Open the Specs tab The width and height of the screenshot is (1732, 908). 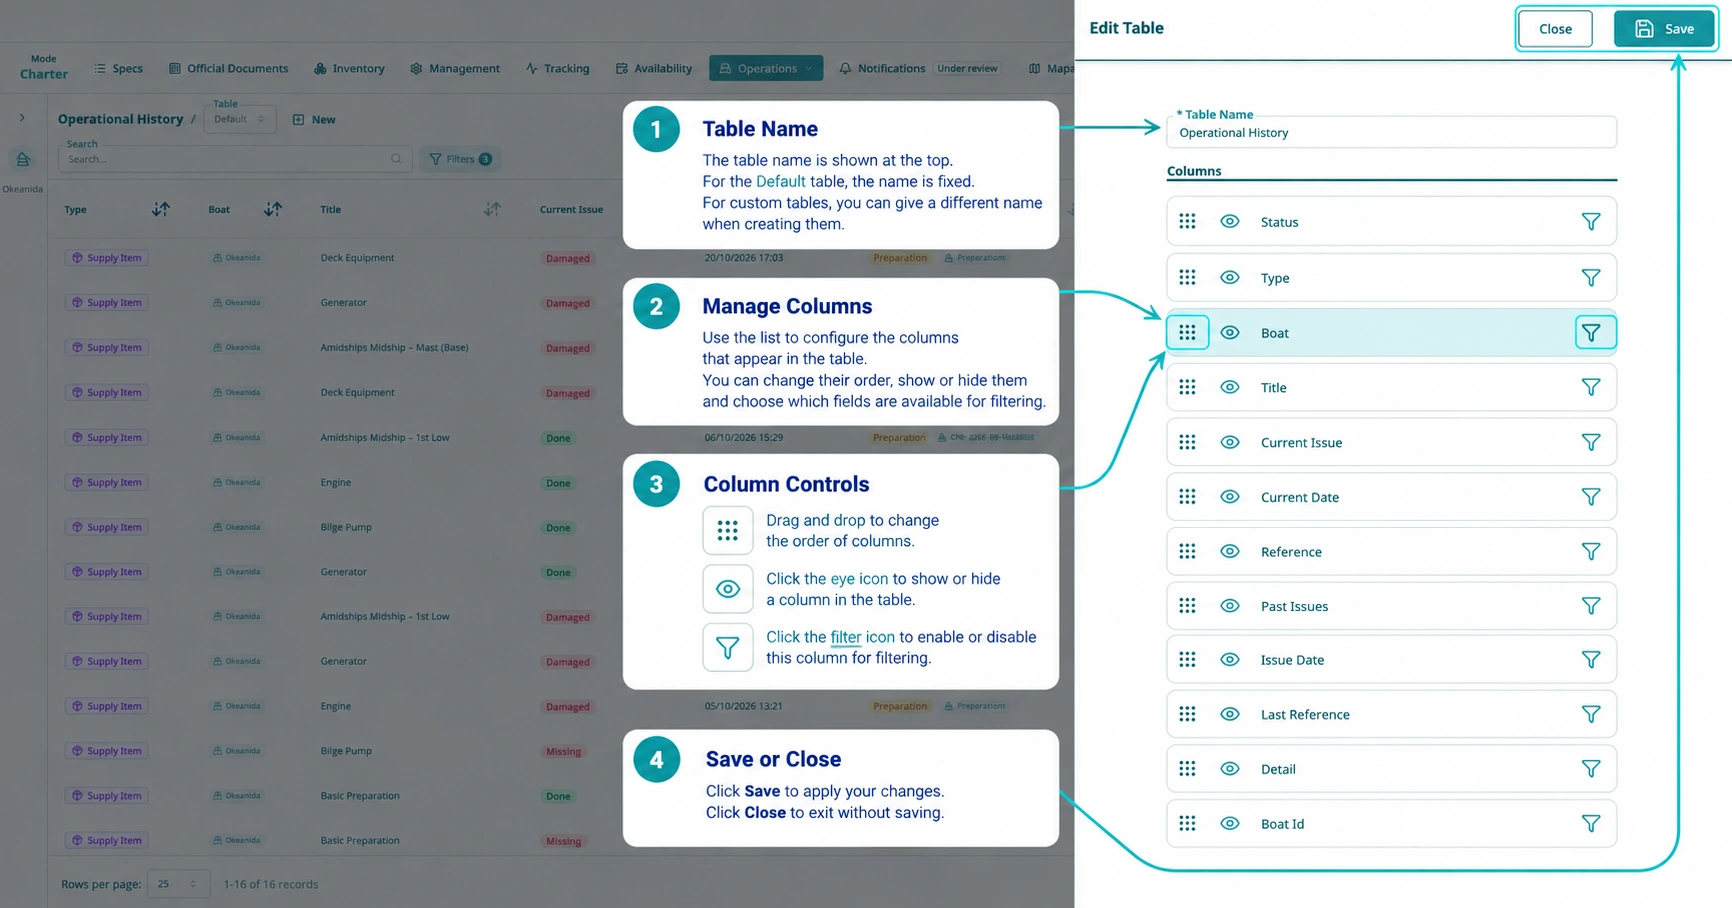coord(118,68)
